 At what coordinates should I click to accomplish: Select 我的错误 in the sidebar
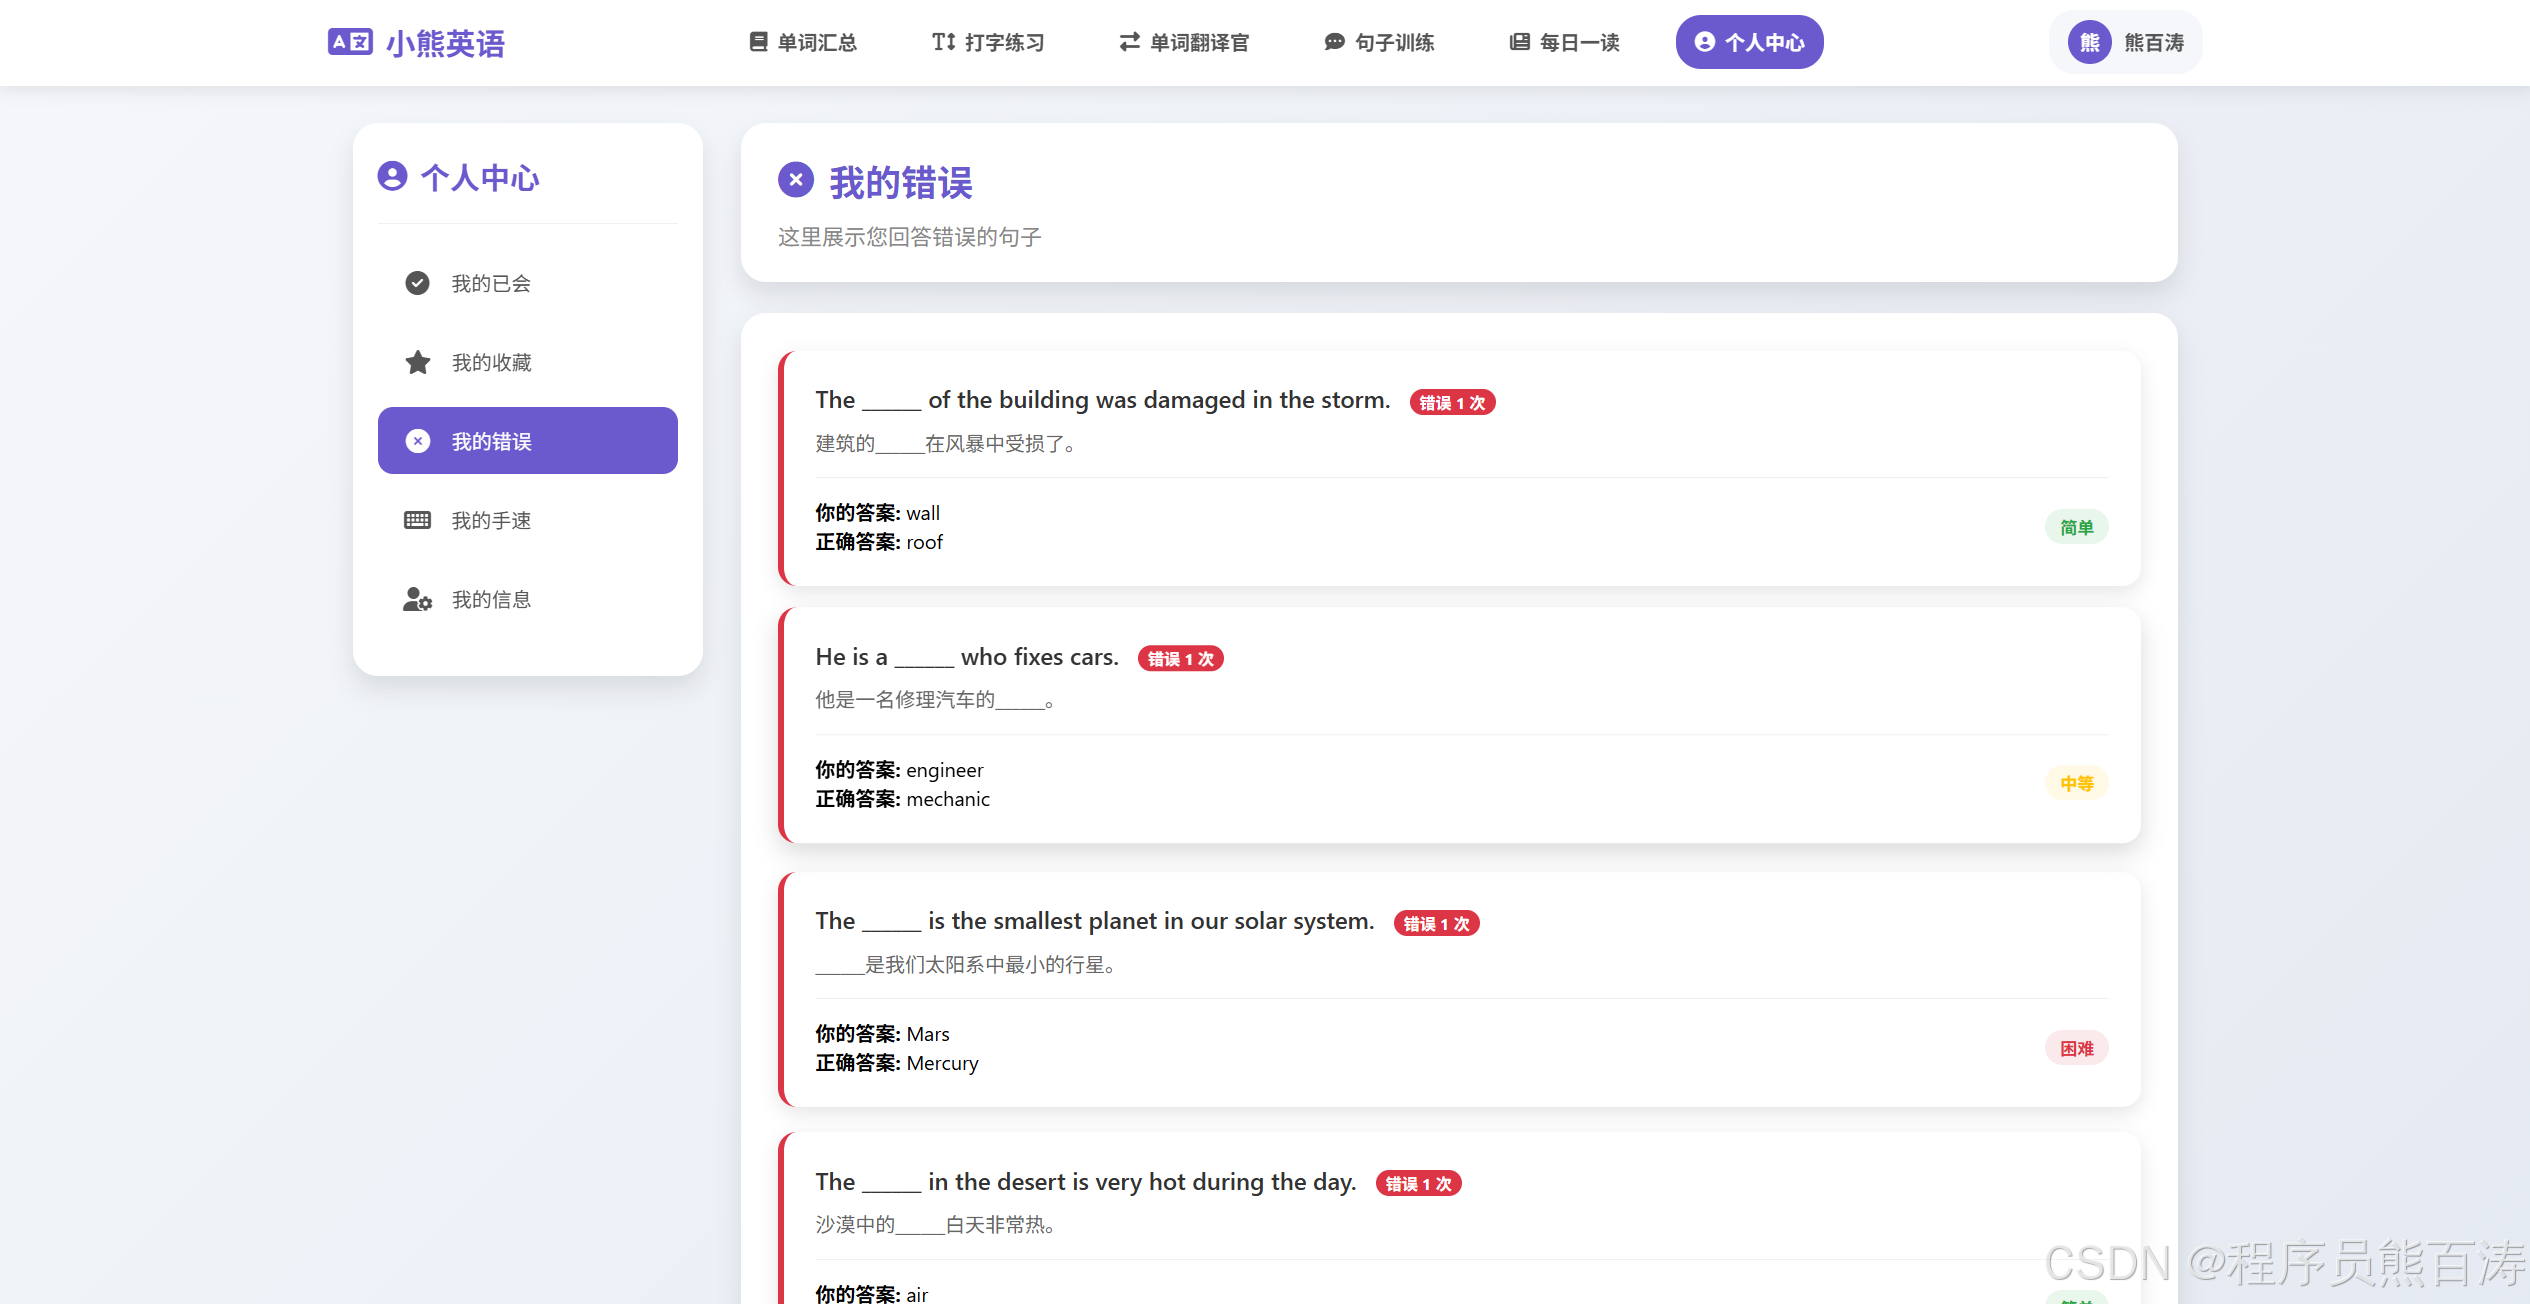528,441
